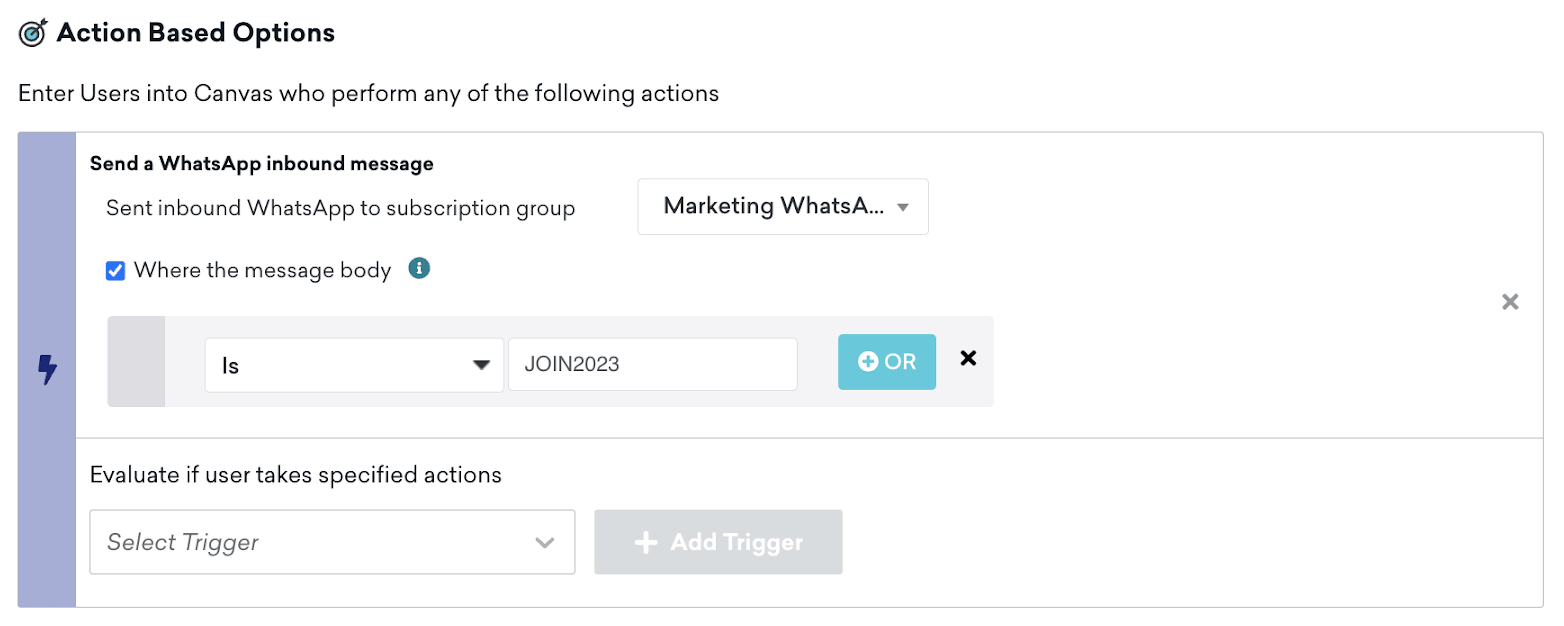
Task: Click the "Send a WhatsApp inbound message" title
Action: pos(262,162)
